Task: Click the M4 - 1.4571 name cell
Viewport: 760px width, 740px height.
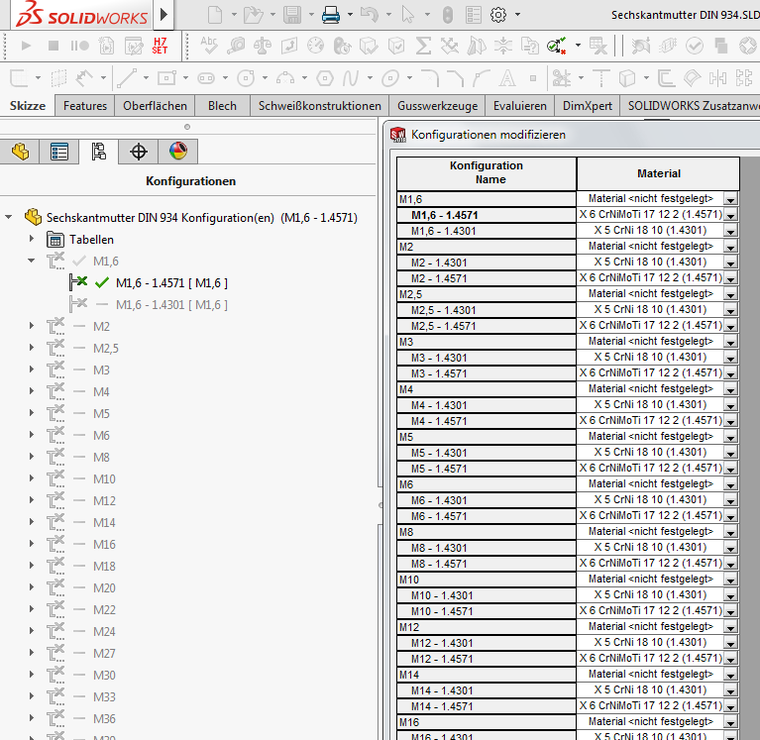Action: [486, 421]
